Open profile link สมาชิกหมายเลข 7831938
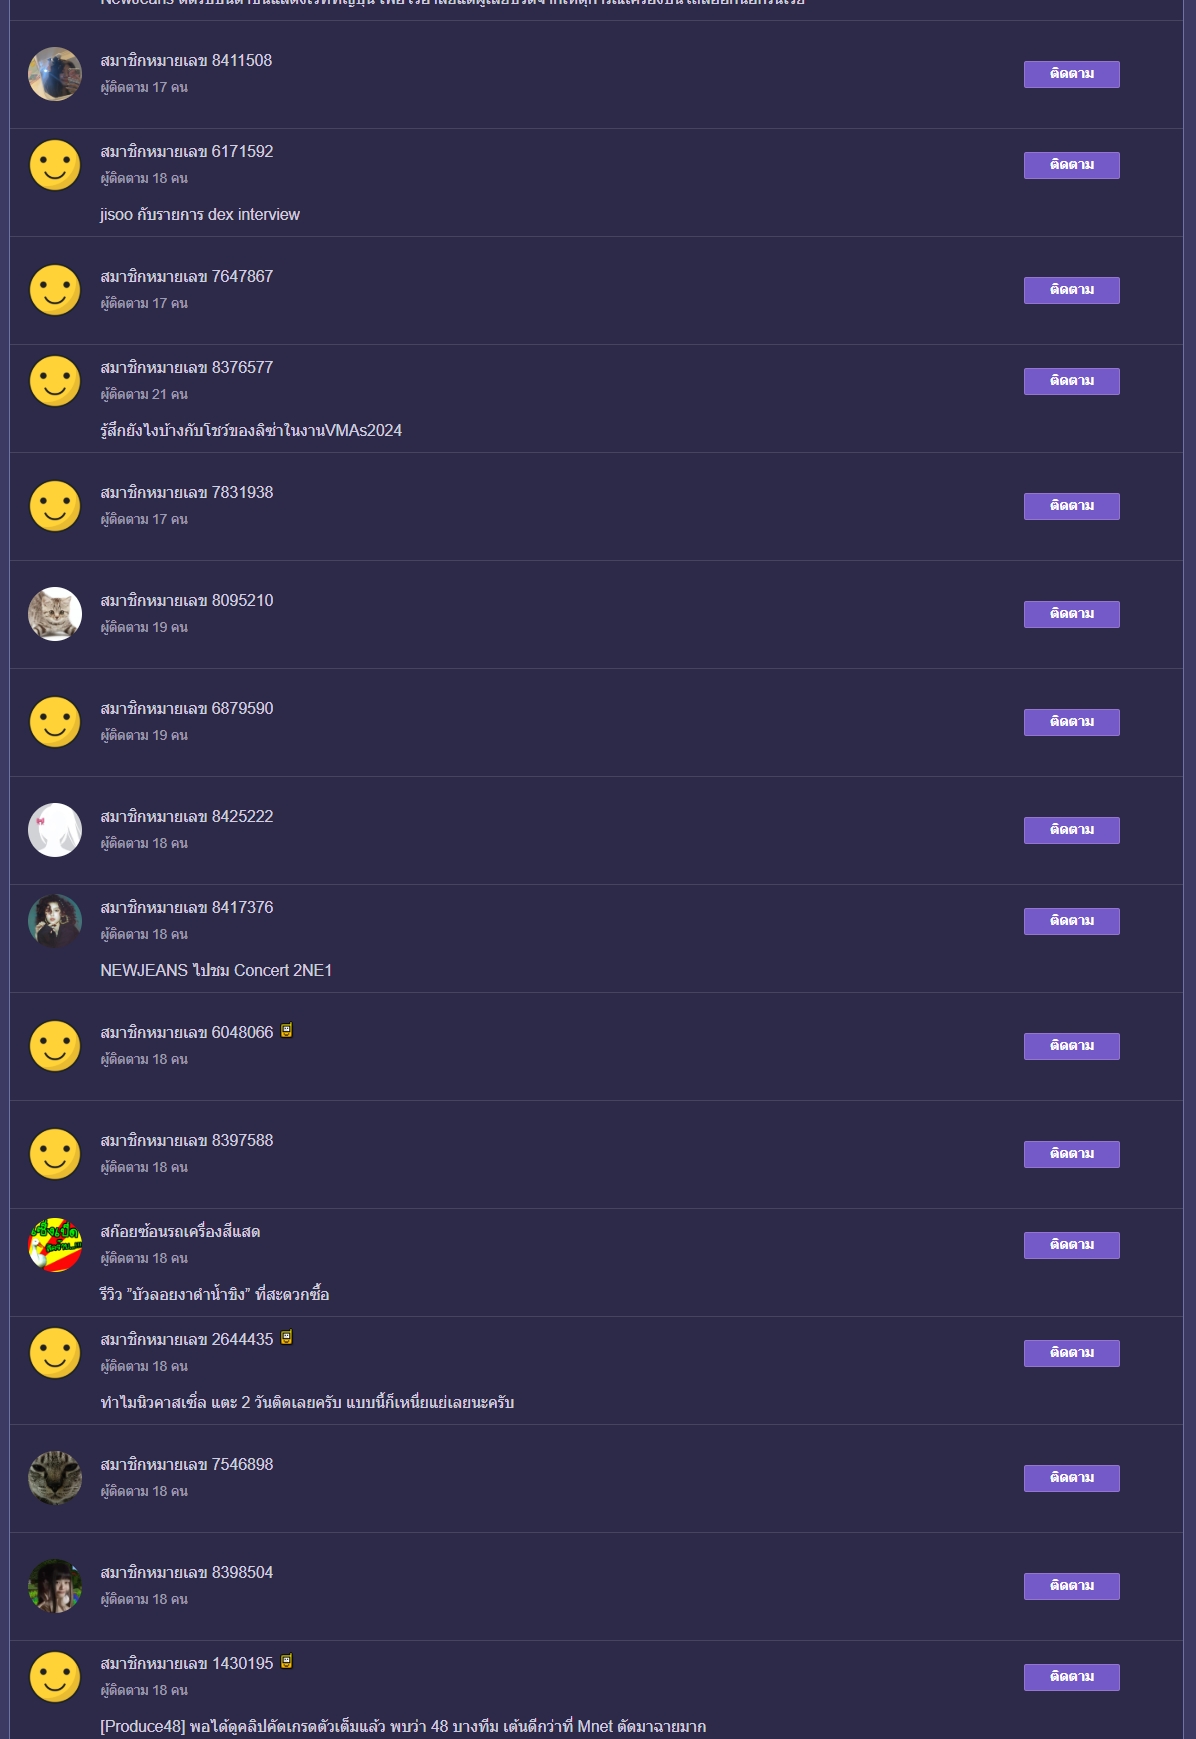Screen dimensions: 1196x1739 click(187, 493)
